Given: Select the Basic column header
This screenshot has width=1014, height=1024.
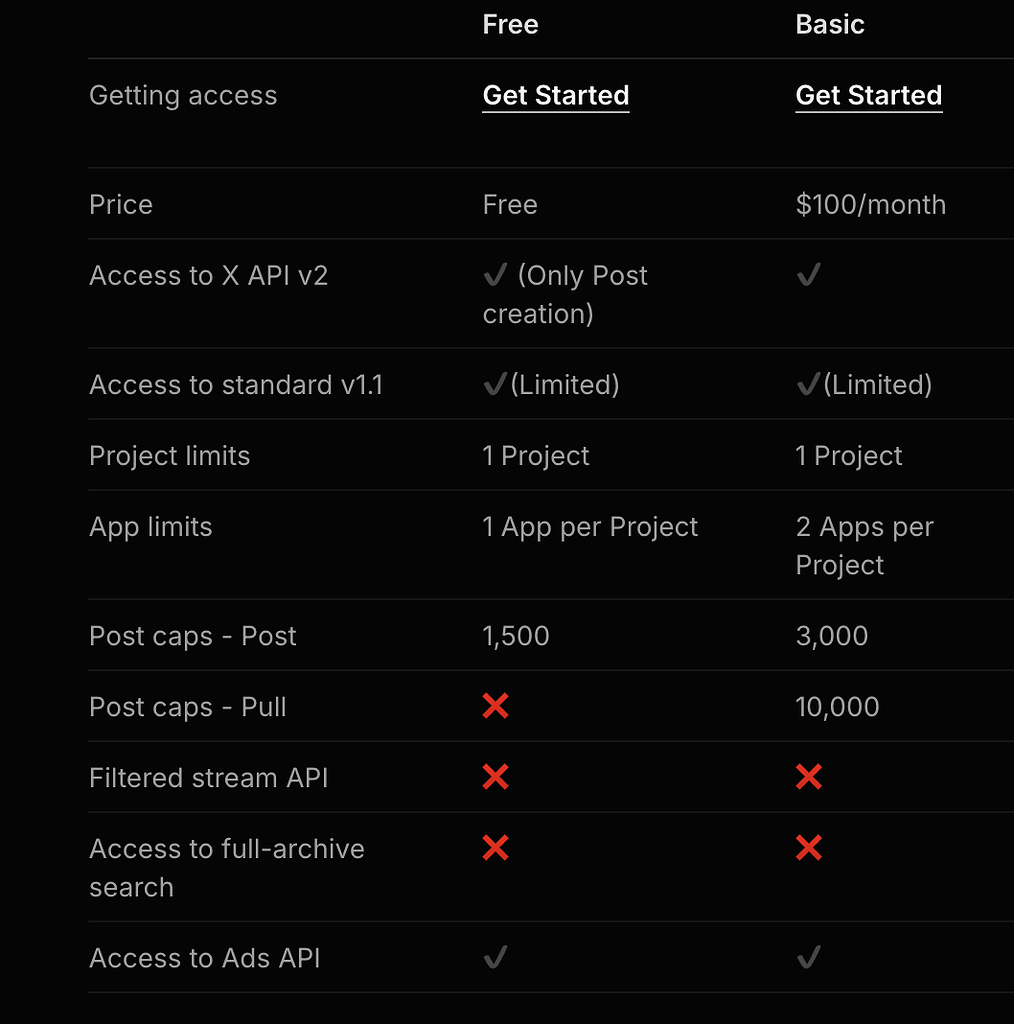Looking at the screenshot, I should point(830,24).
